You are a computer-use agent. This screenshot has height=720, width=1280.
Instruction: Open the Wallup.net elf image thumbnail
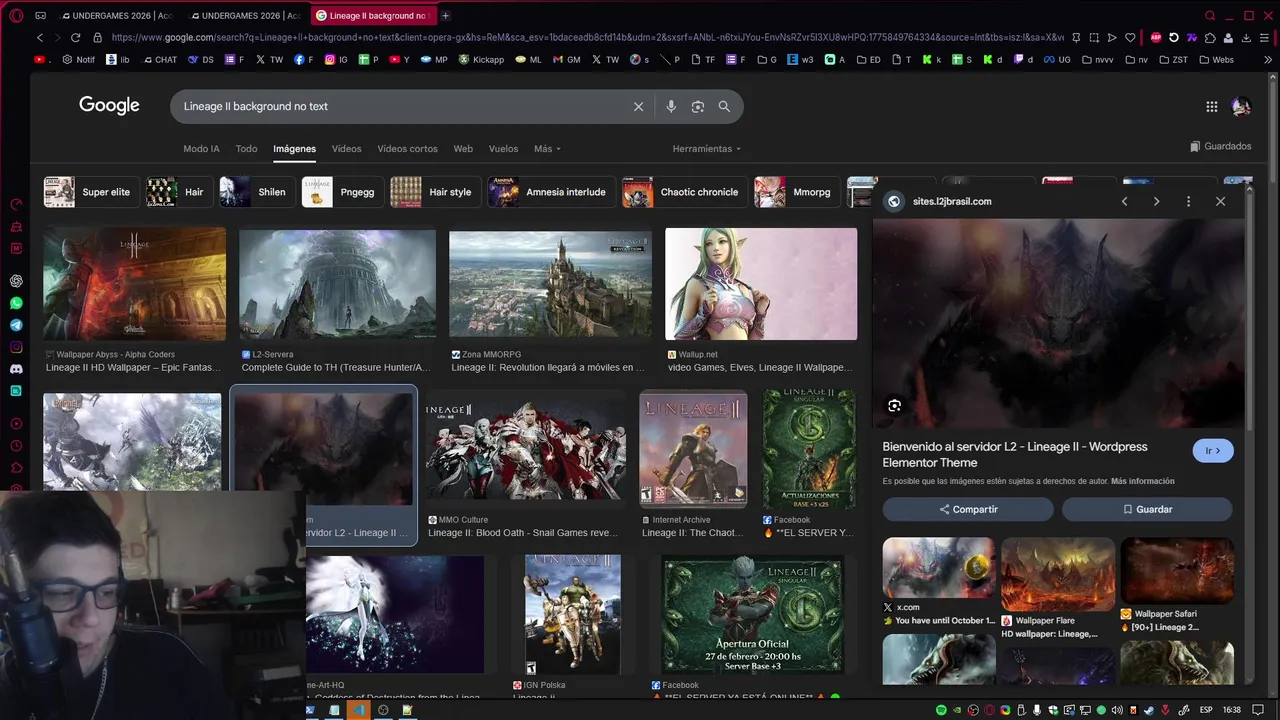click(761, 284)
